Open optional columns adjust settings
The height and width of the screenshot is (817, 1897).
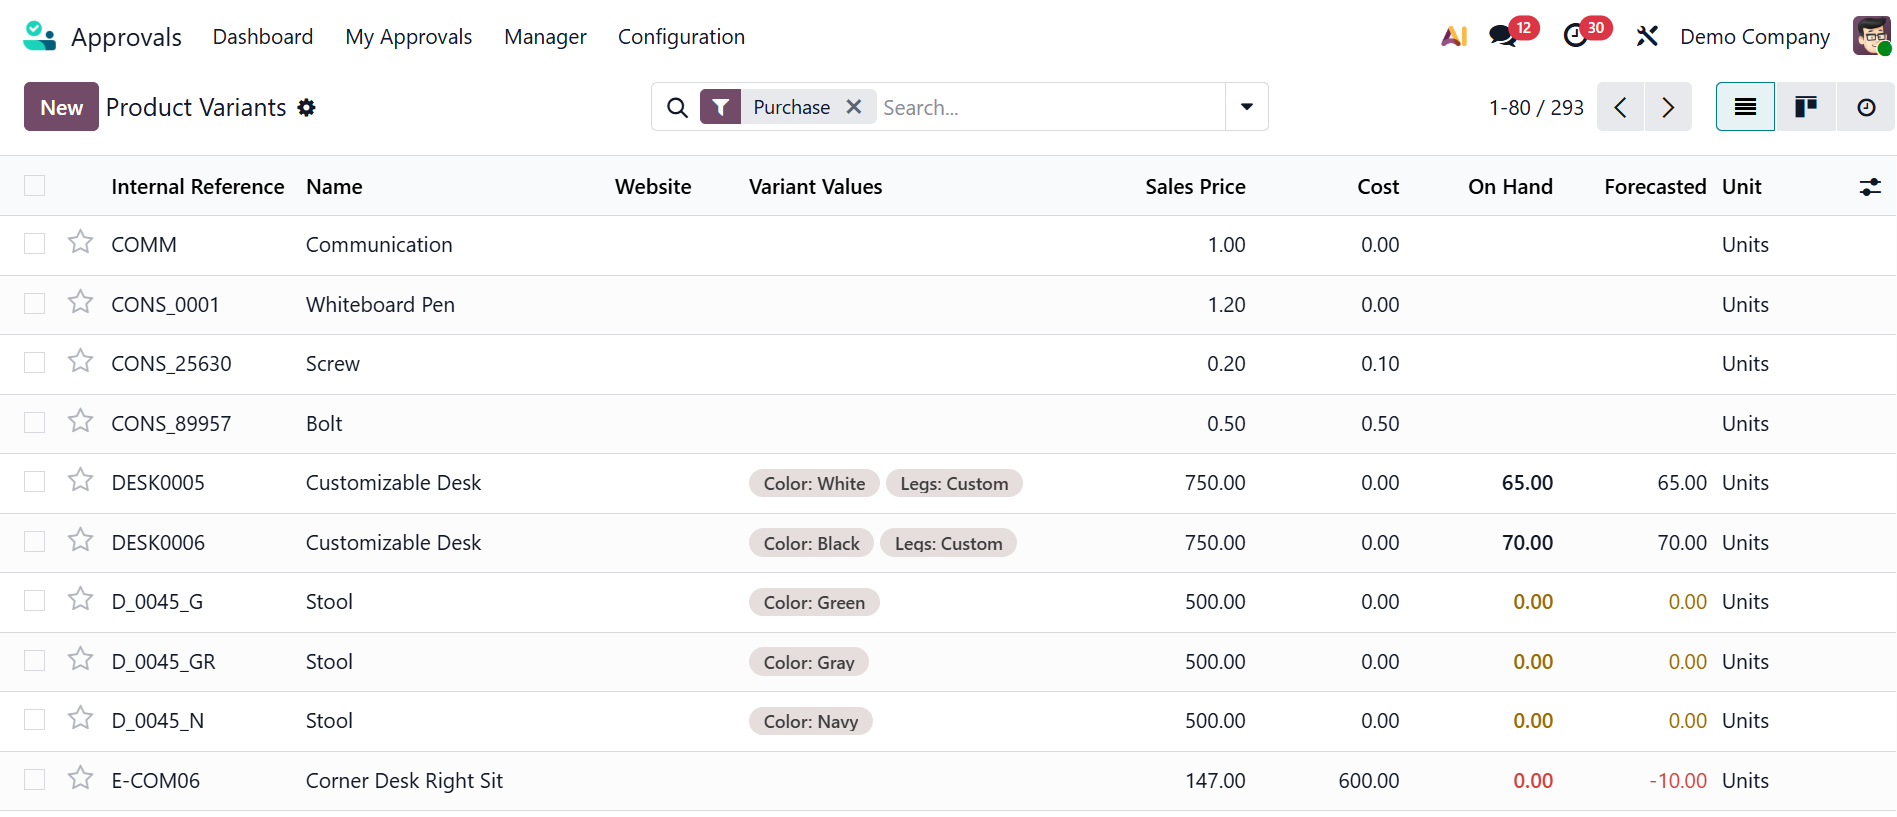[1869, 187]
